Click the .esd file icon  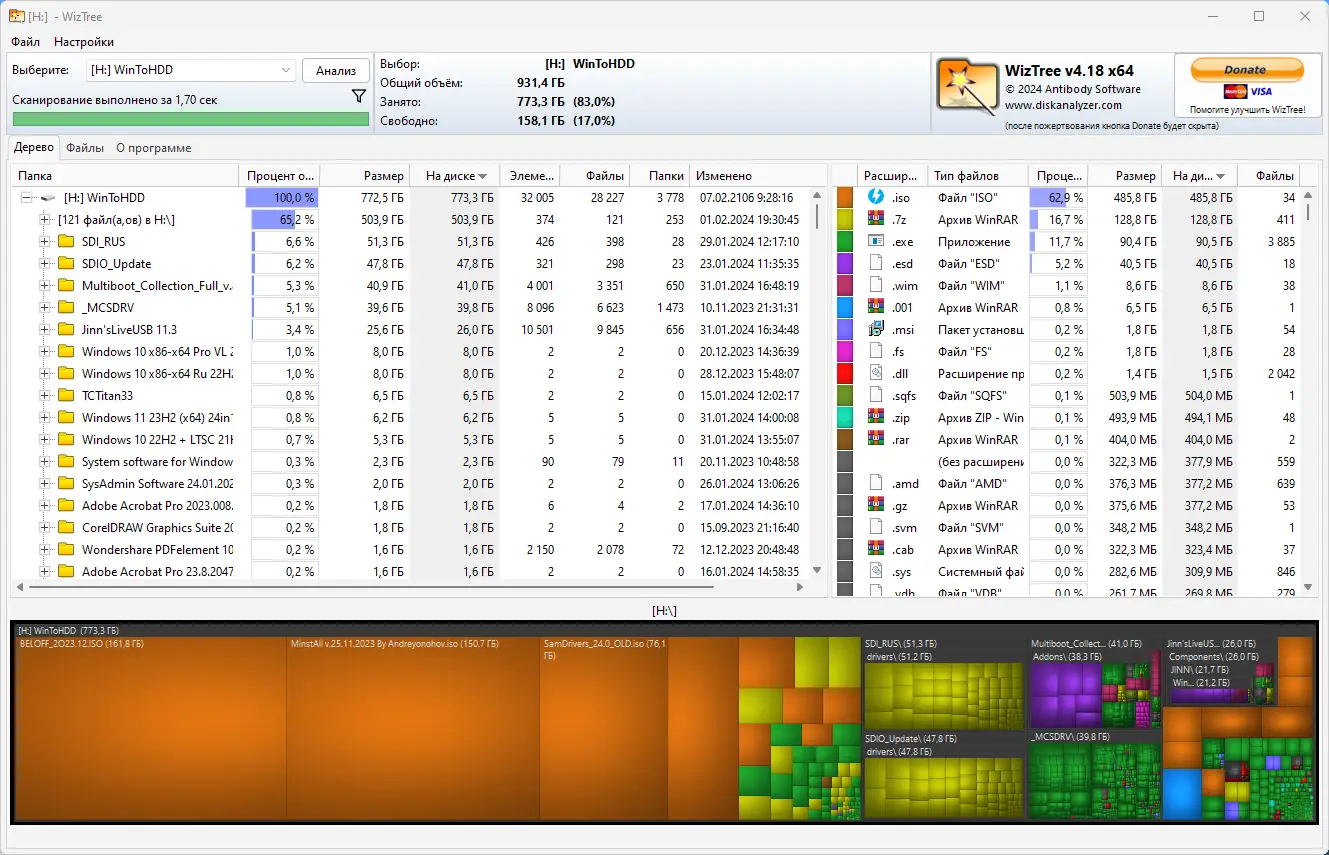[x=876, y=263]
